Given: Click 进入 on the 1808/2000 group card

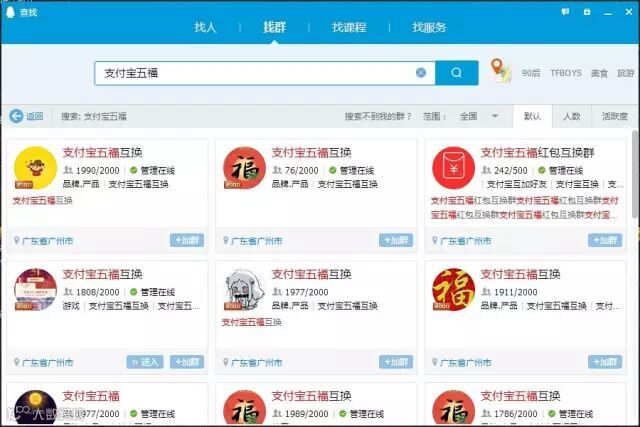Looking at the screenshot, I should pos(145,362).
